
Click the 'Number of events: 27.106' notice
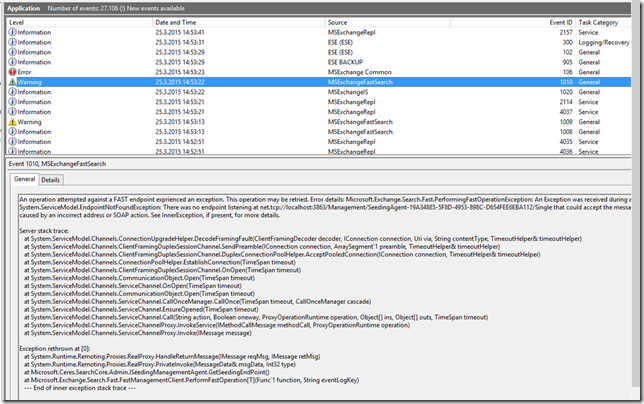point(83,8)
